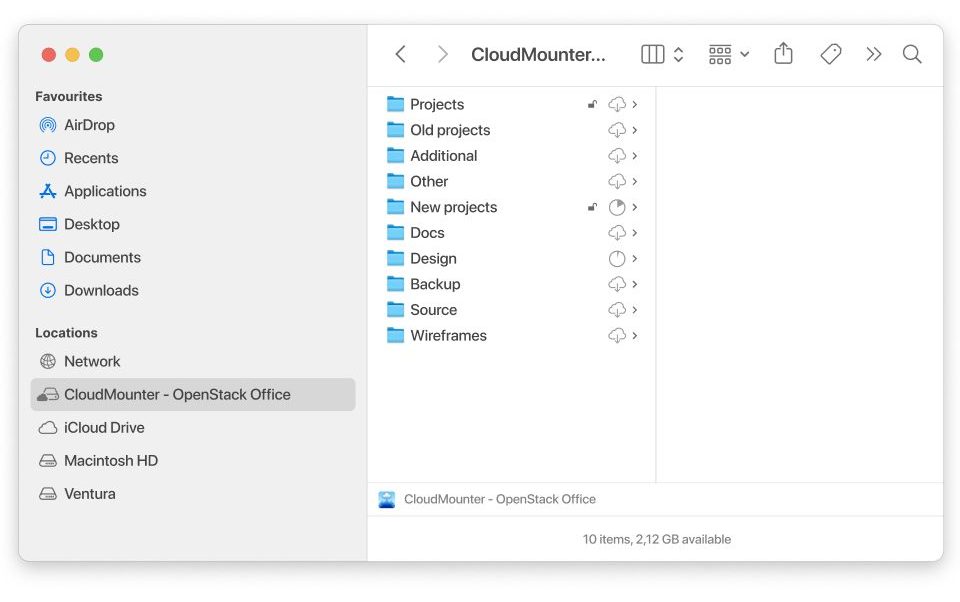This screenshot has height=602, width=960.
Task: Select the Other folder name
Action: click(x=429, y=181)
